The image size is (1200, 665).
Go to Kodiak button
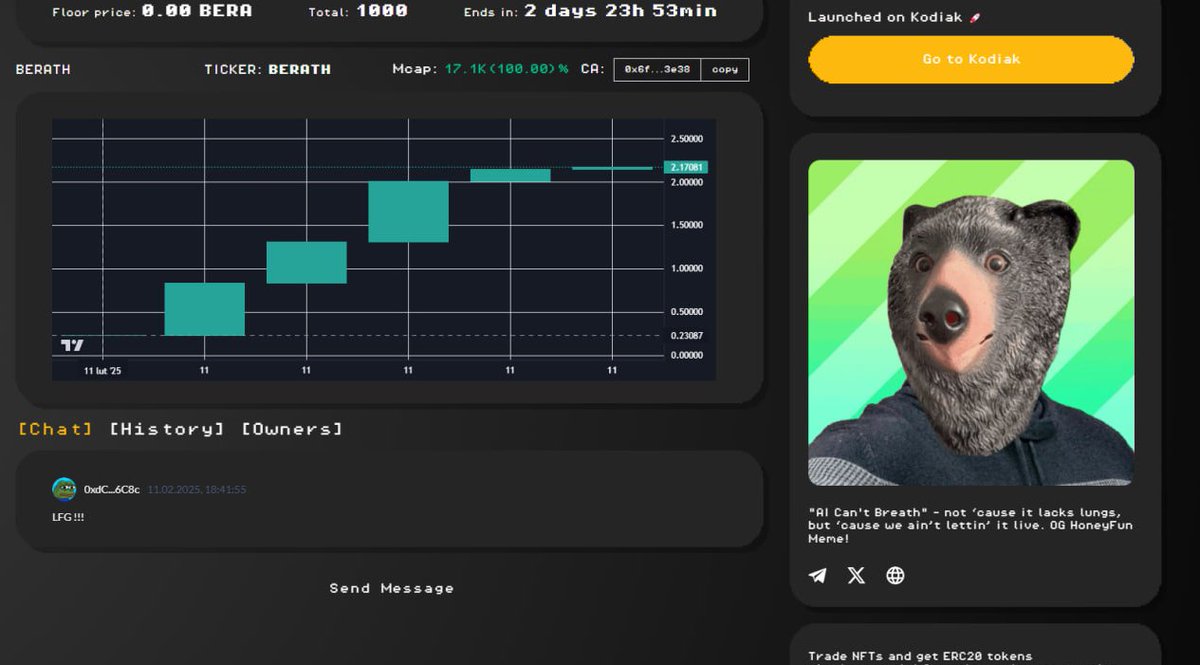tap(971, 59)
